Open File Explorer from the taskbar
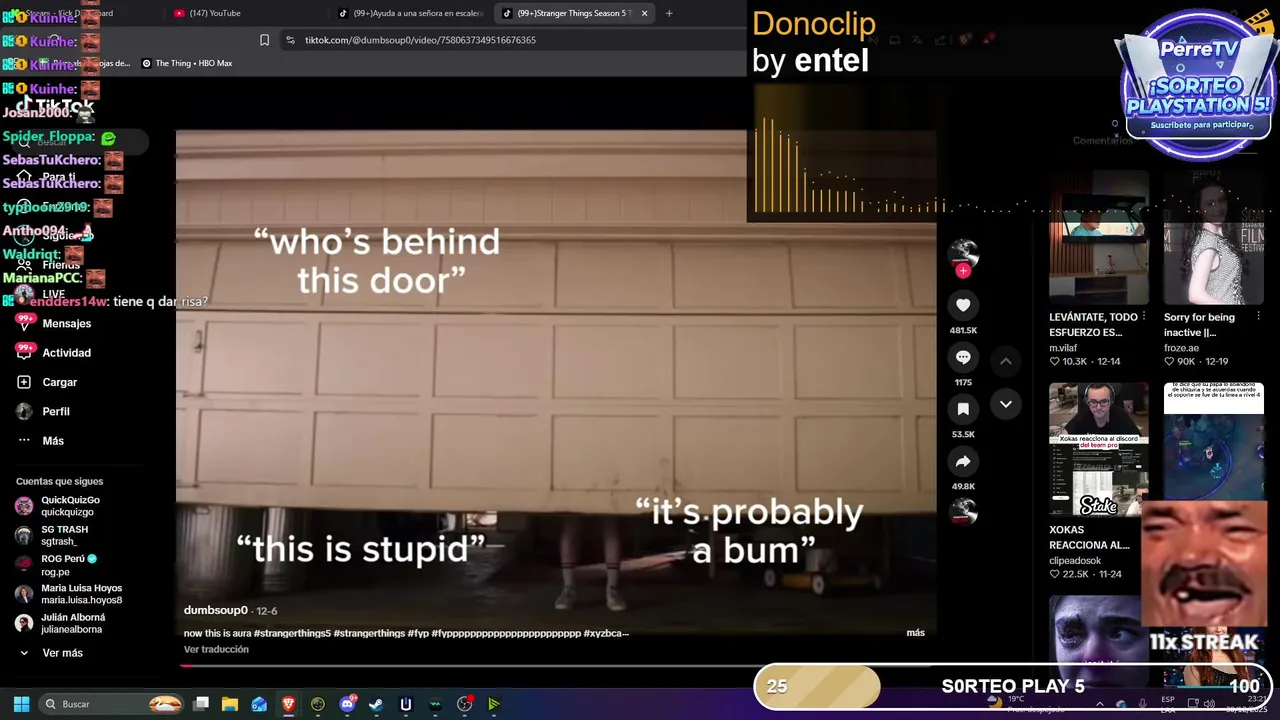 230,704
